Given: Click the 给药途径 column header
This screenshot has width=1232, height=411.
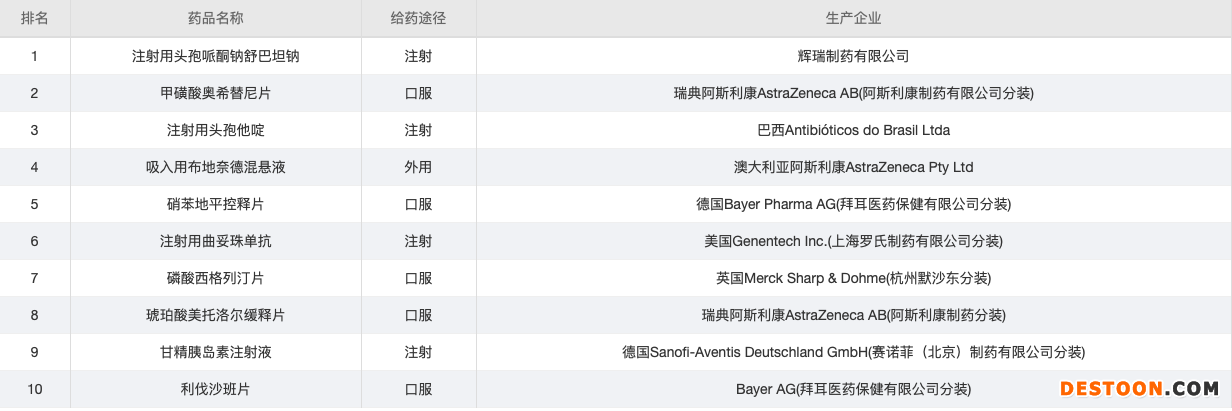Looking at the screenshot, I should click(418, 18).
